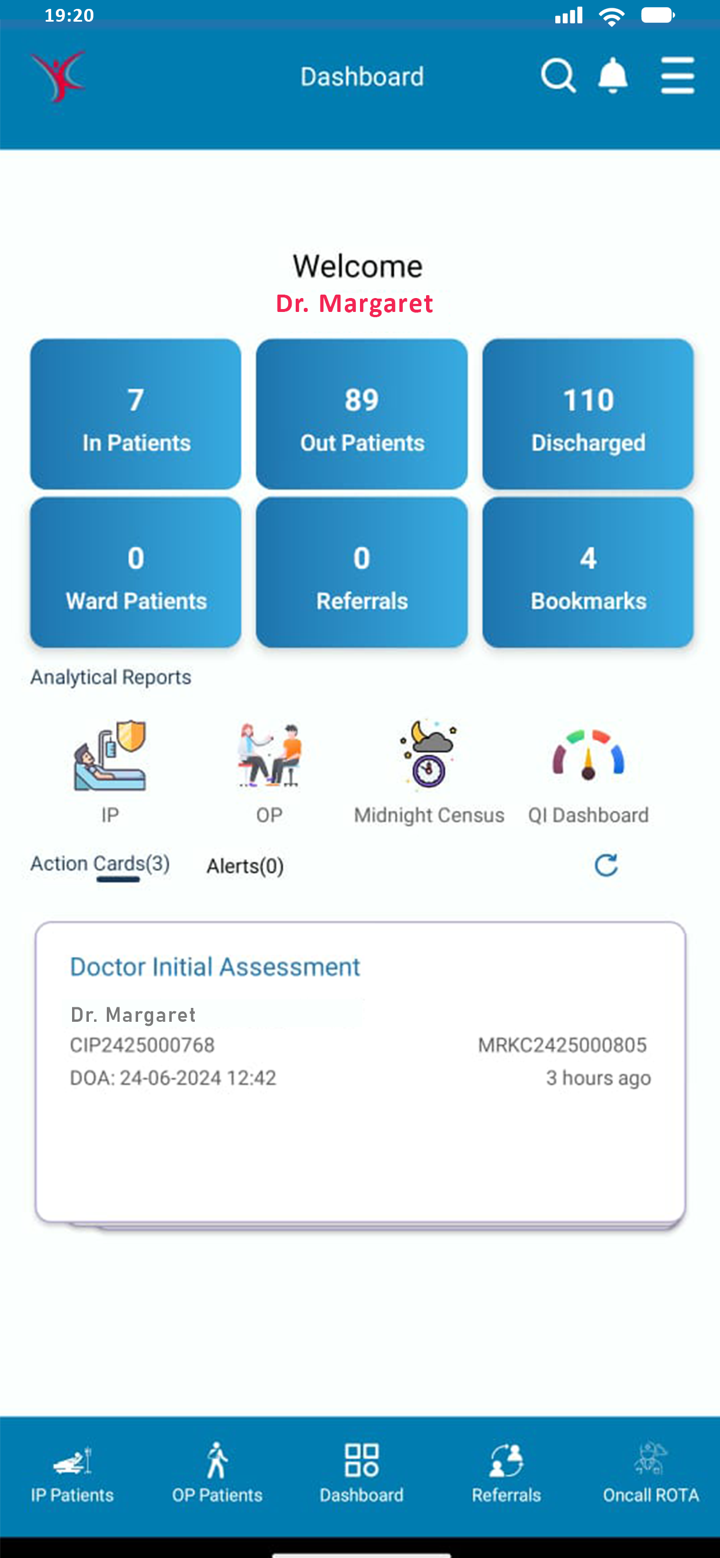Viewport: 720px width, 1558px height.
Task: Open the Oncall ROTA icon
Action: click(x=651, y=1470)
